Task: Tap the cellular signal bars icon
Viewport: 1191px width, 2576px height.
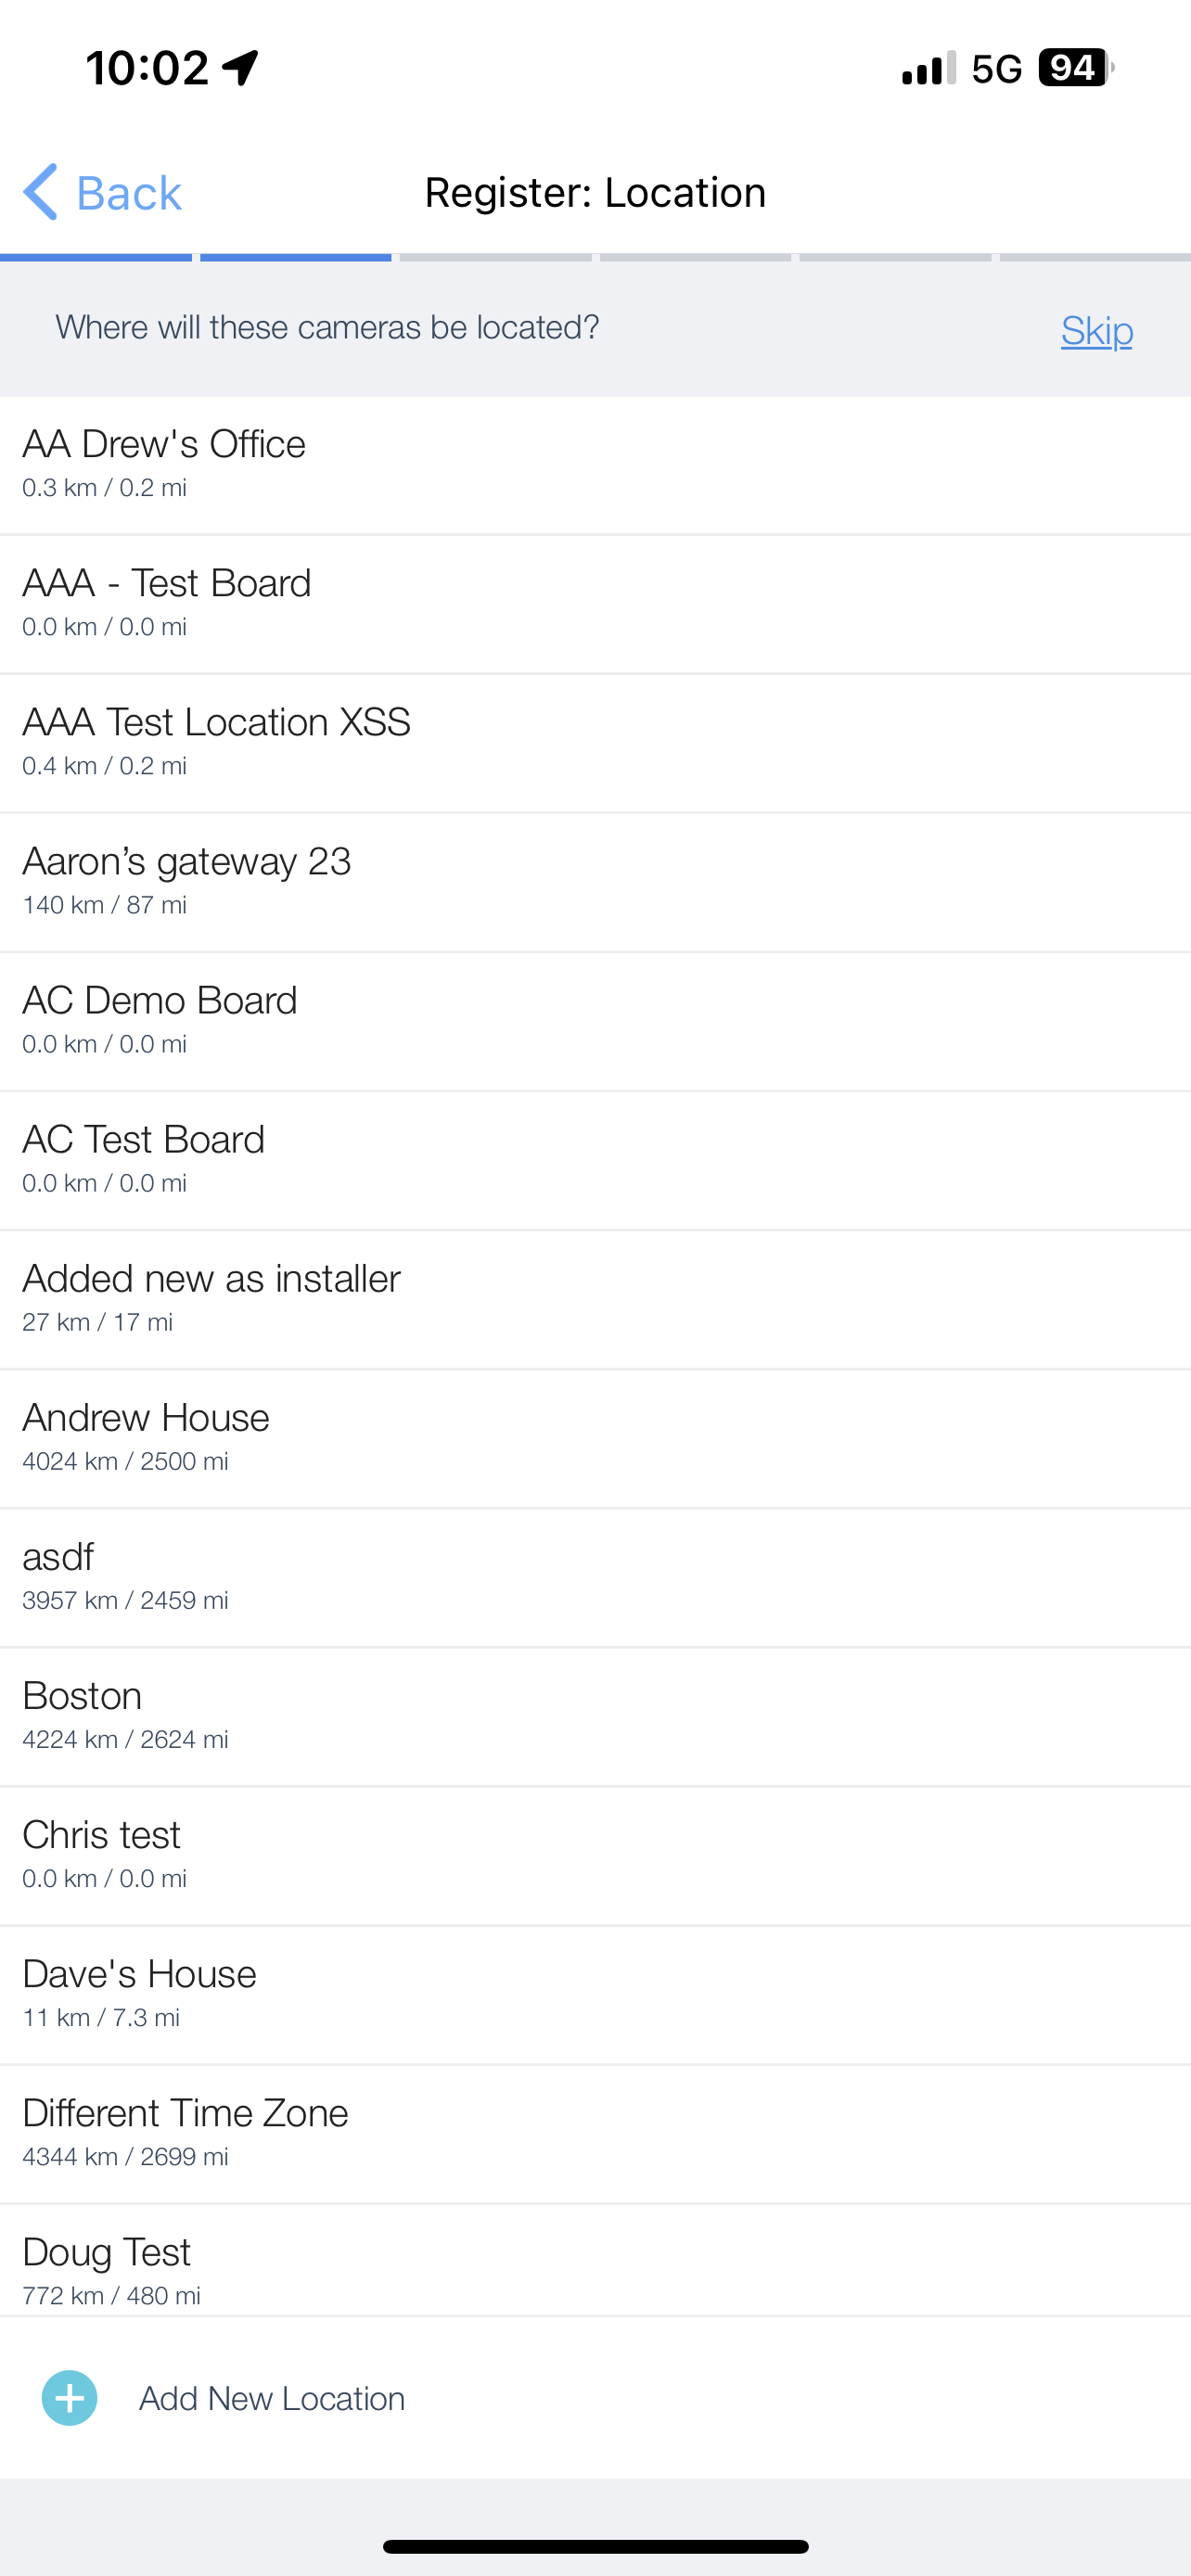Action: 928,68
